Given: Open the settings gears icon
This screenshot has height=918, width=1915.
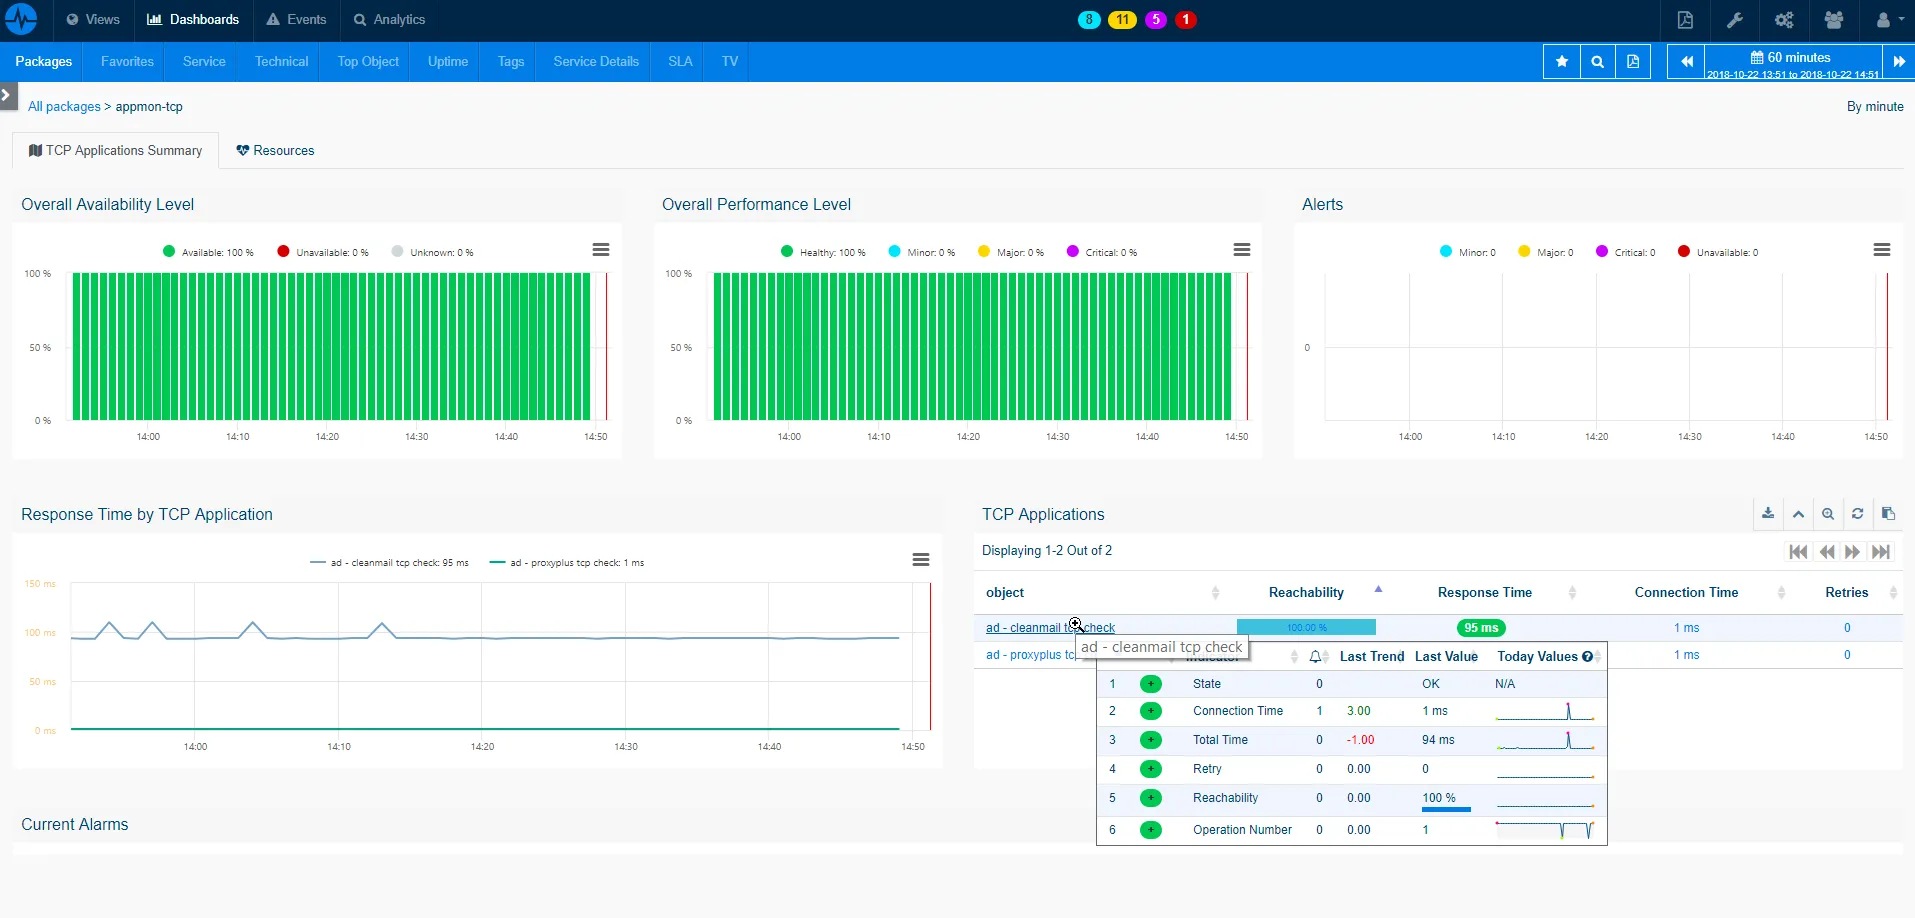Looking at the screenshot, I should click(1784, 20).
